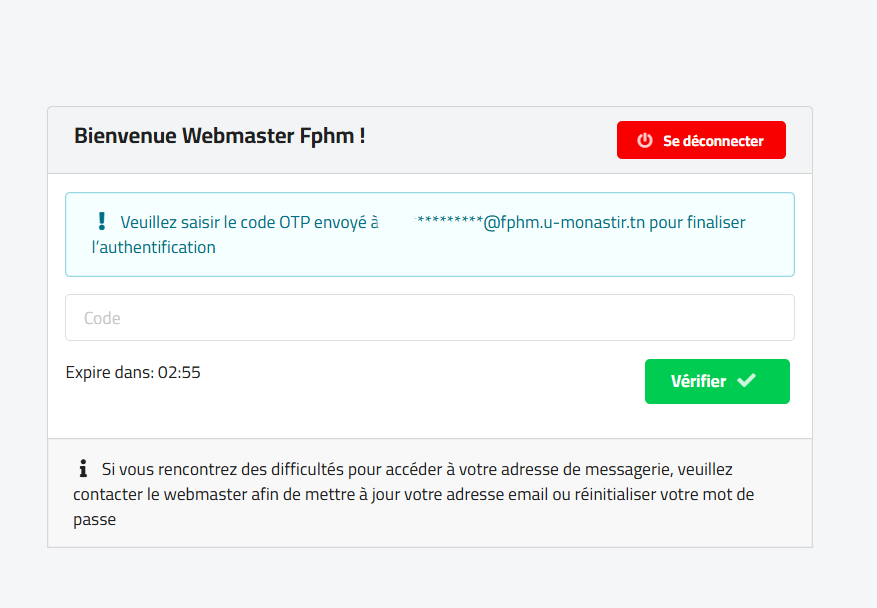Click the word l'authentification in the alert
The height and width of the screenshot is (608, 877).
pyautogui.click(x=153, y=247)
